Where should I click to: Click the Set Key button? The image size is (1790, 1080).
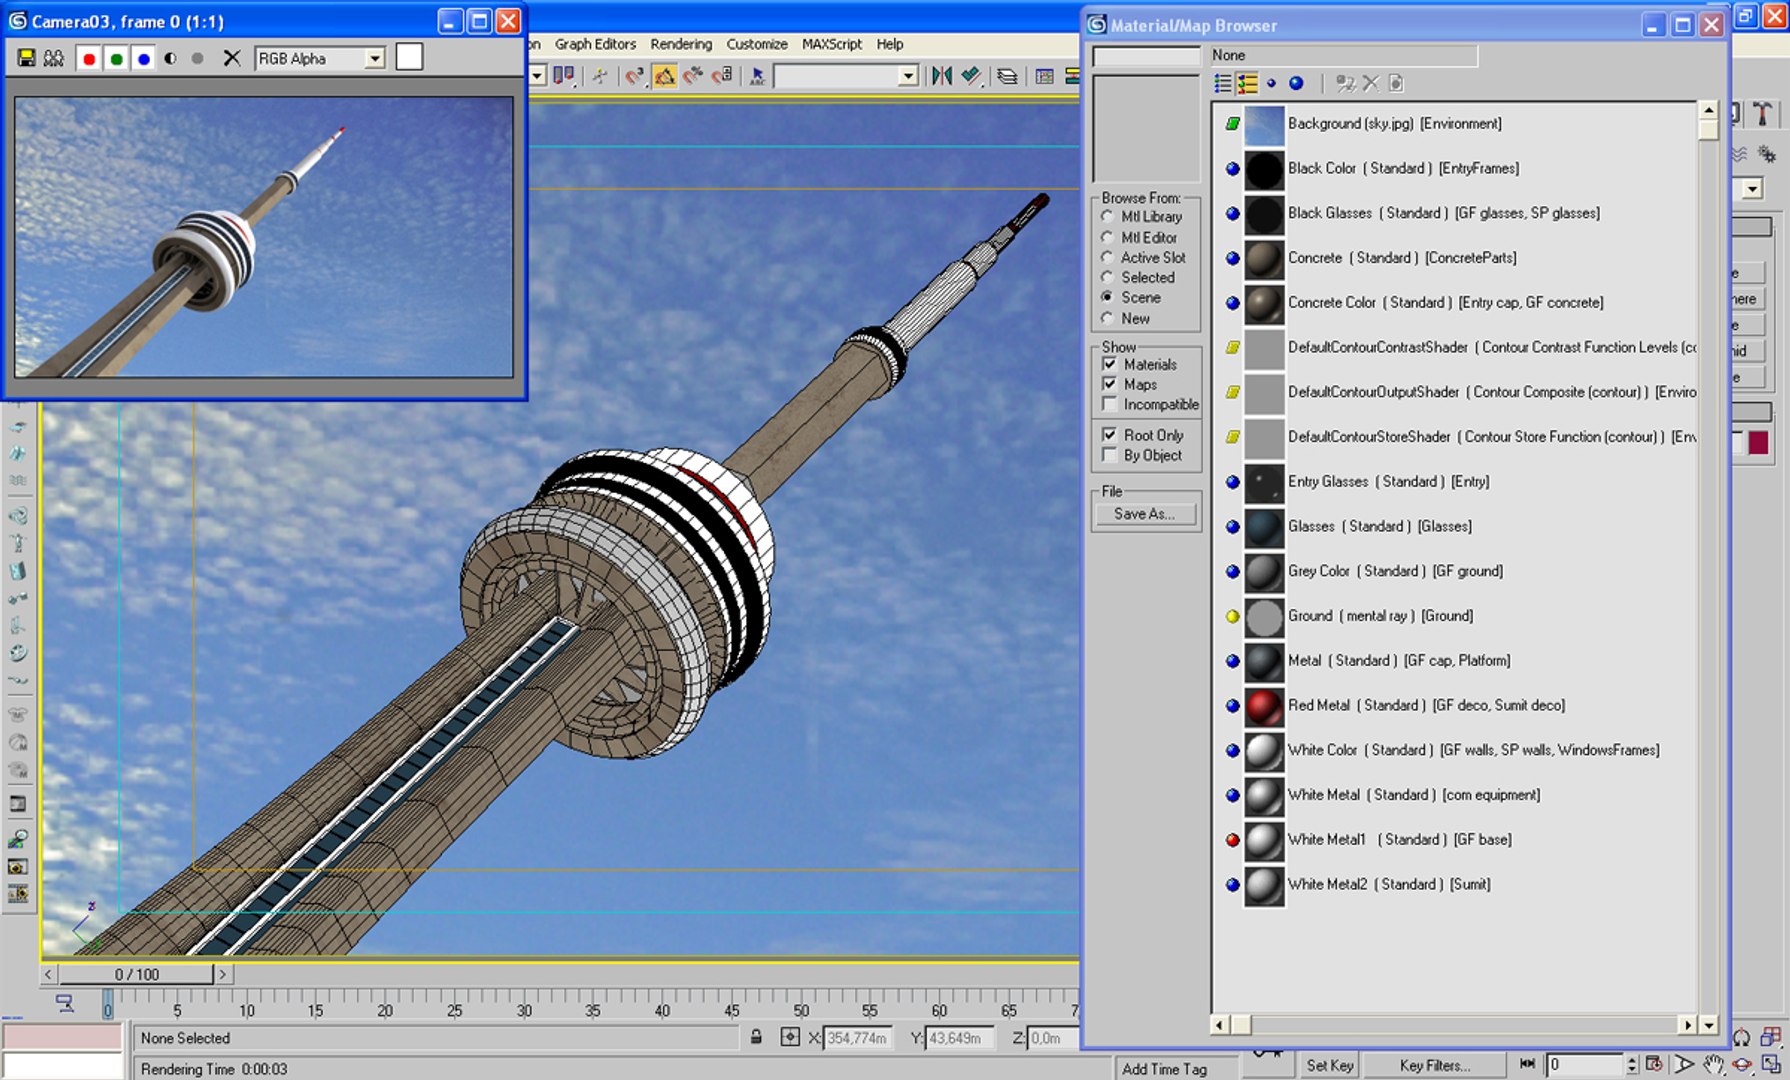pyautogui.click(x=1330, y=1065)
